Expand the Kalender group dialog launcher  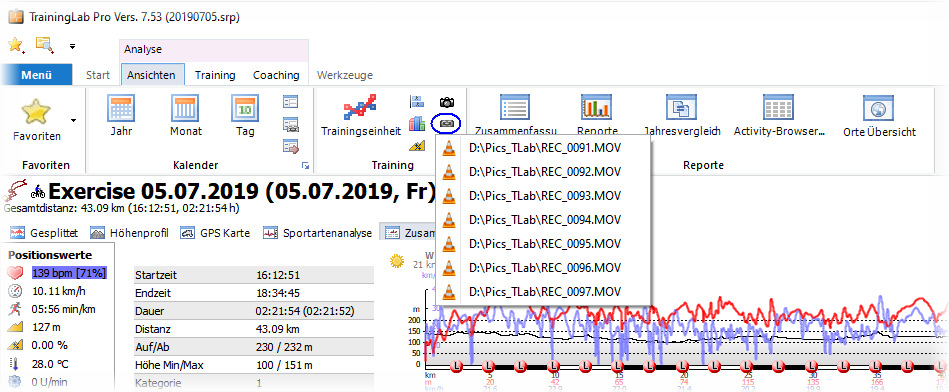[x=306, y=166]
